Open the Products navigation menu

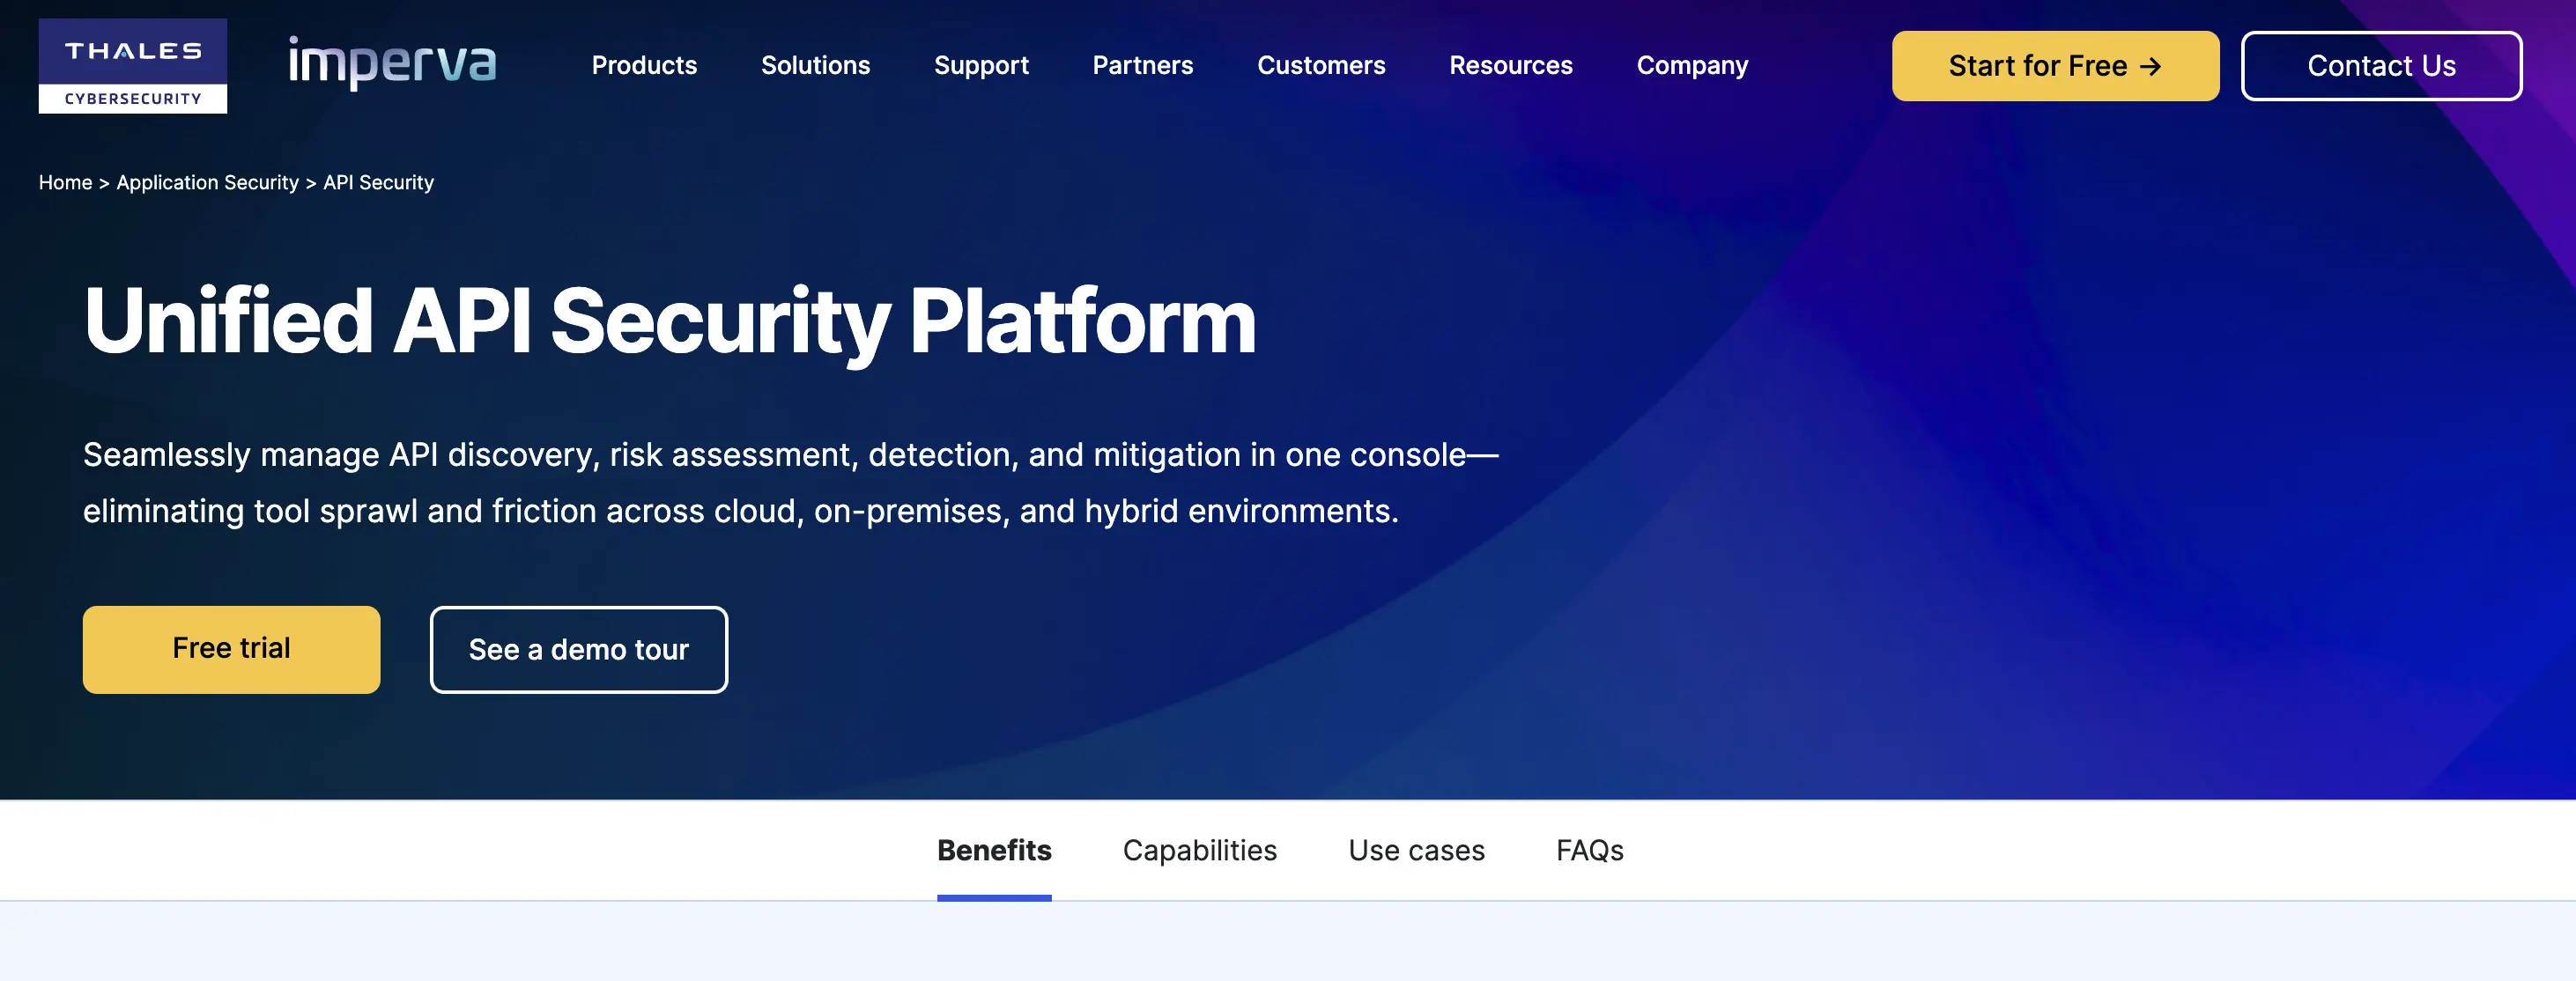644,66
